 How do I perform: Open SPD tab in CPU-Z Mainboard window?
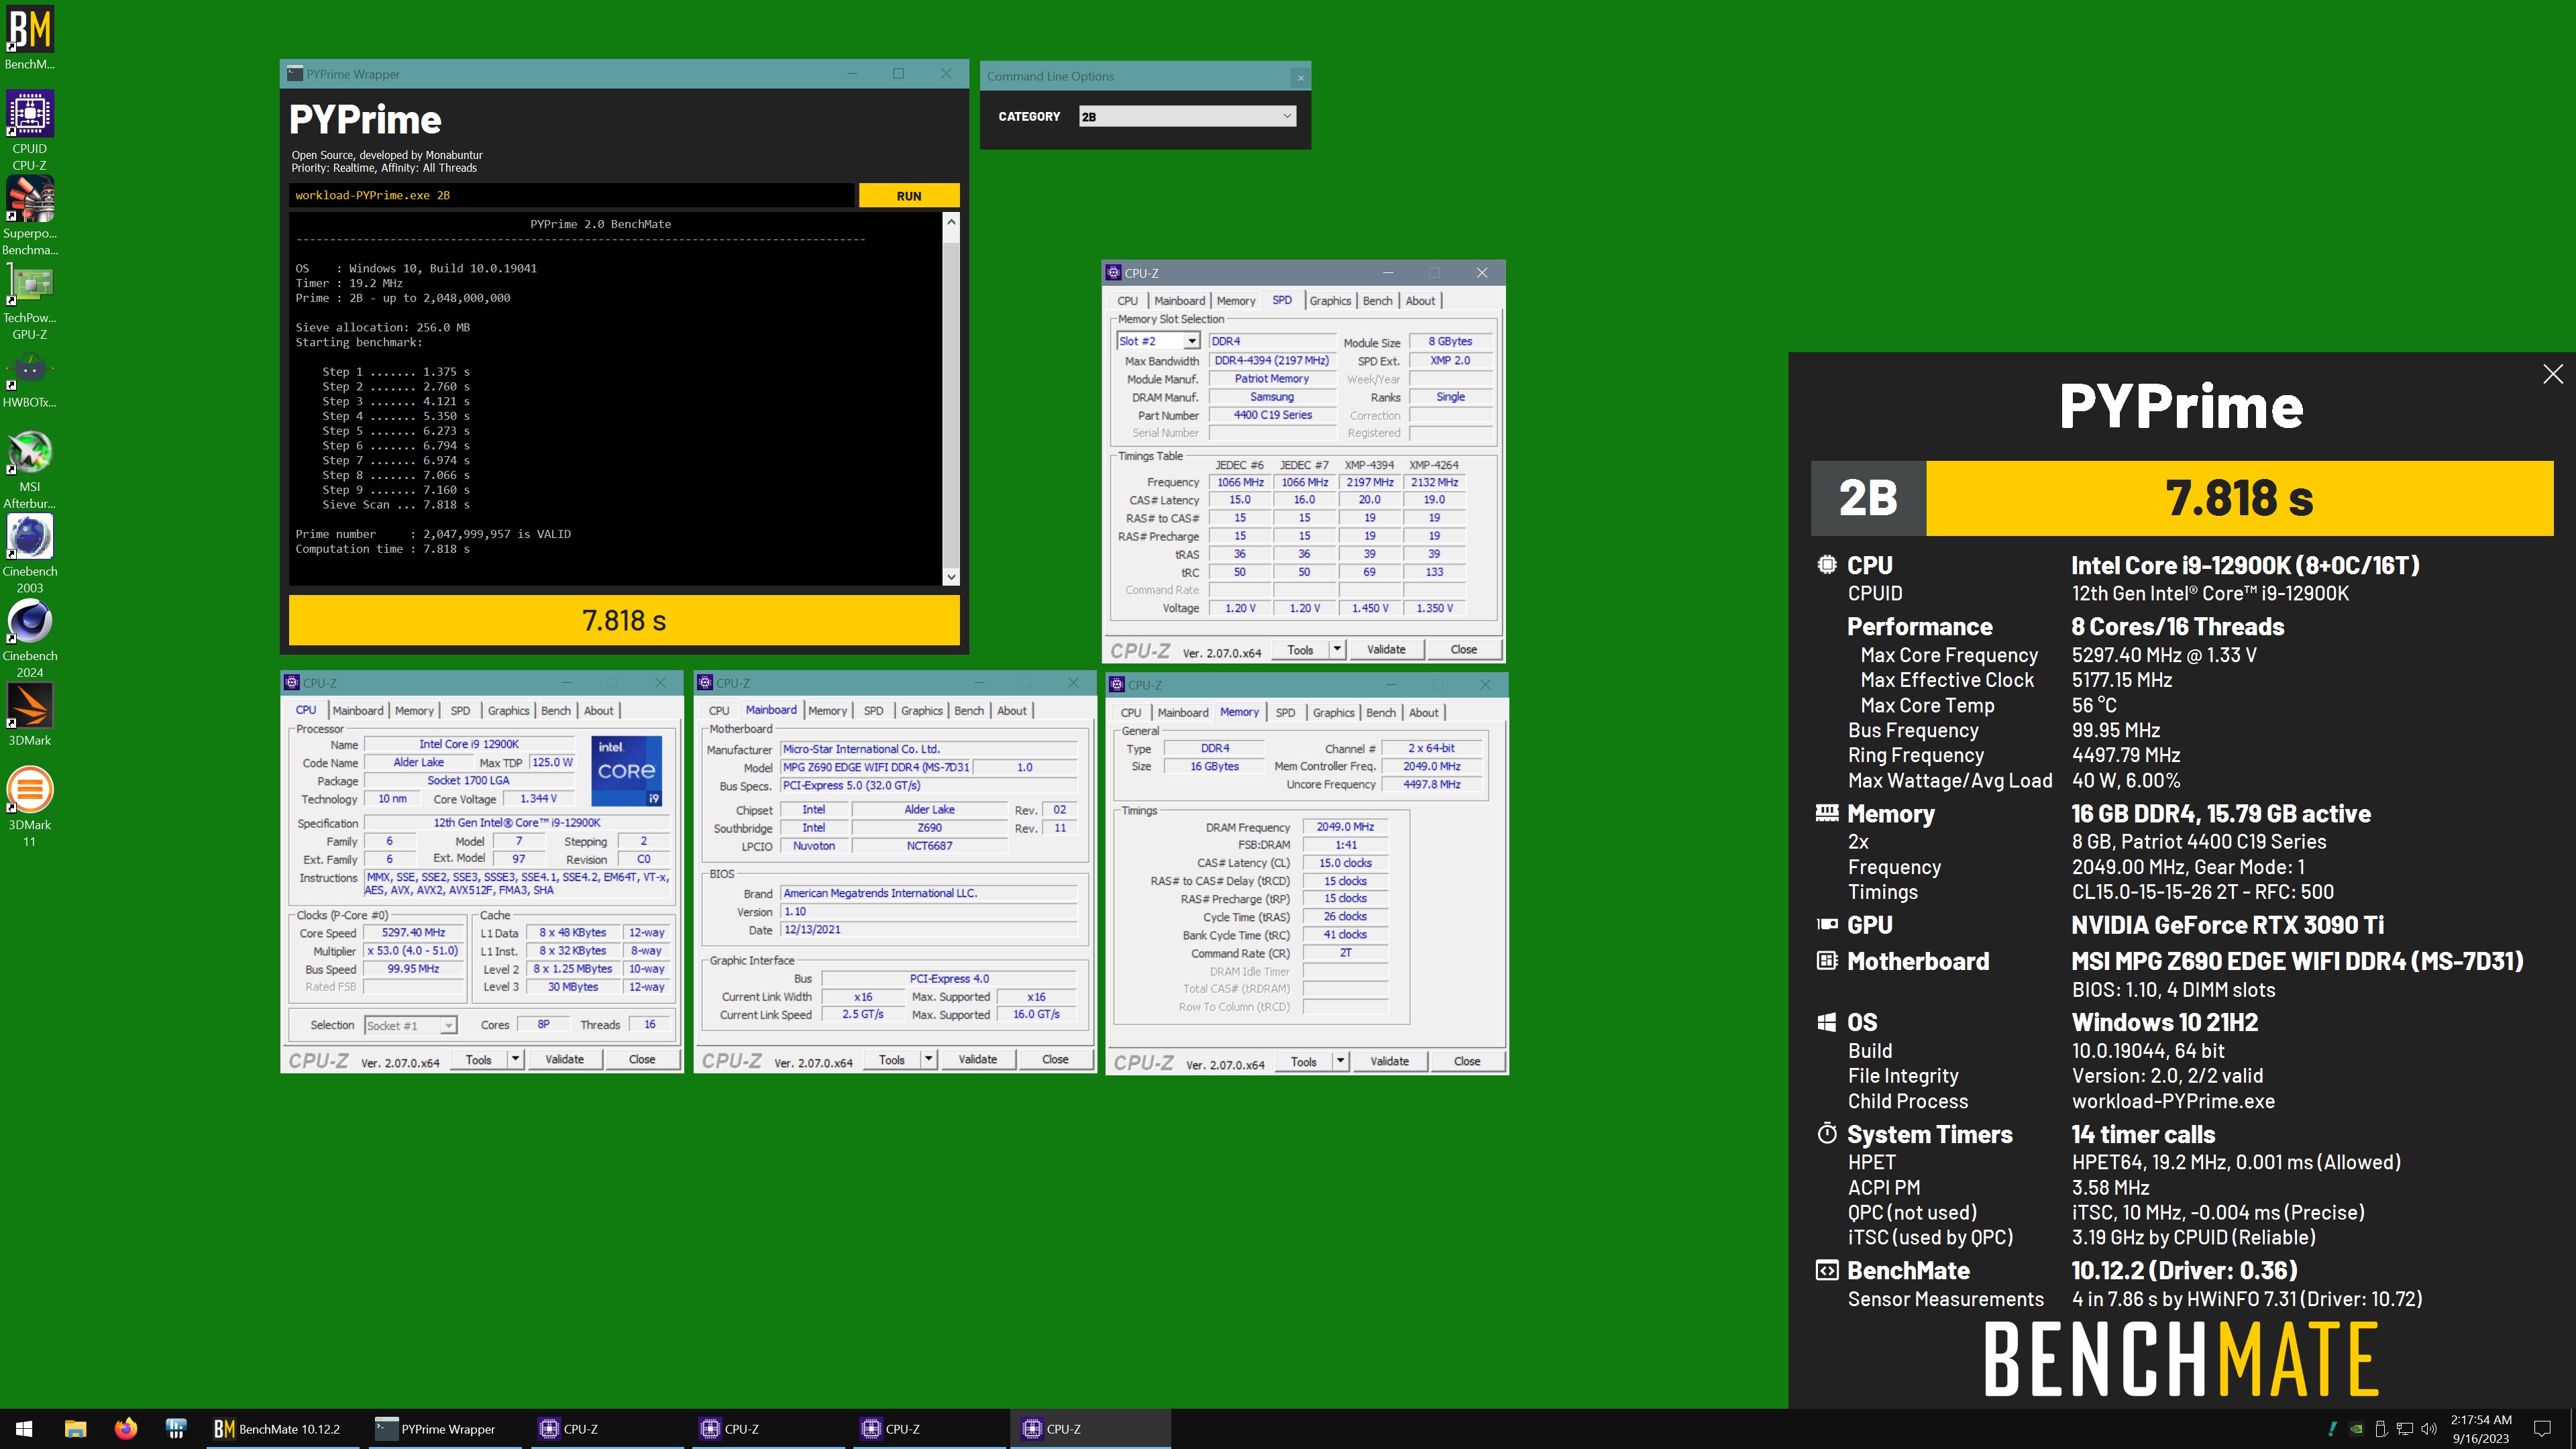(873, 711)
